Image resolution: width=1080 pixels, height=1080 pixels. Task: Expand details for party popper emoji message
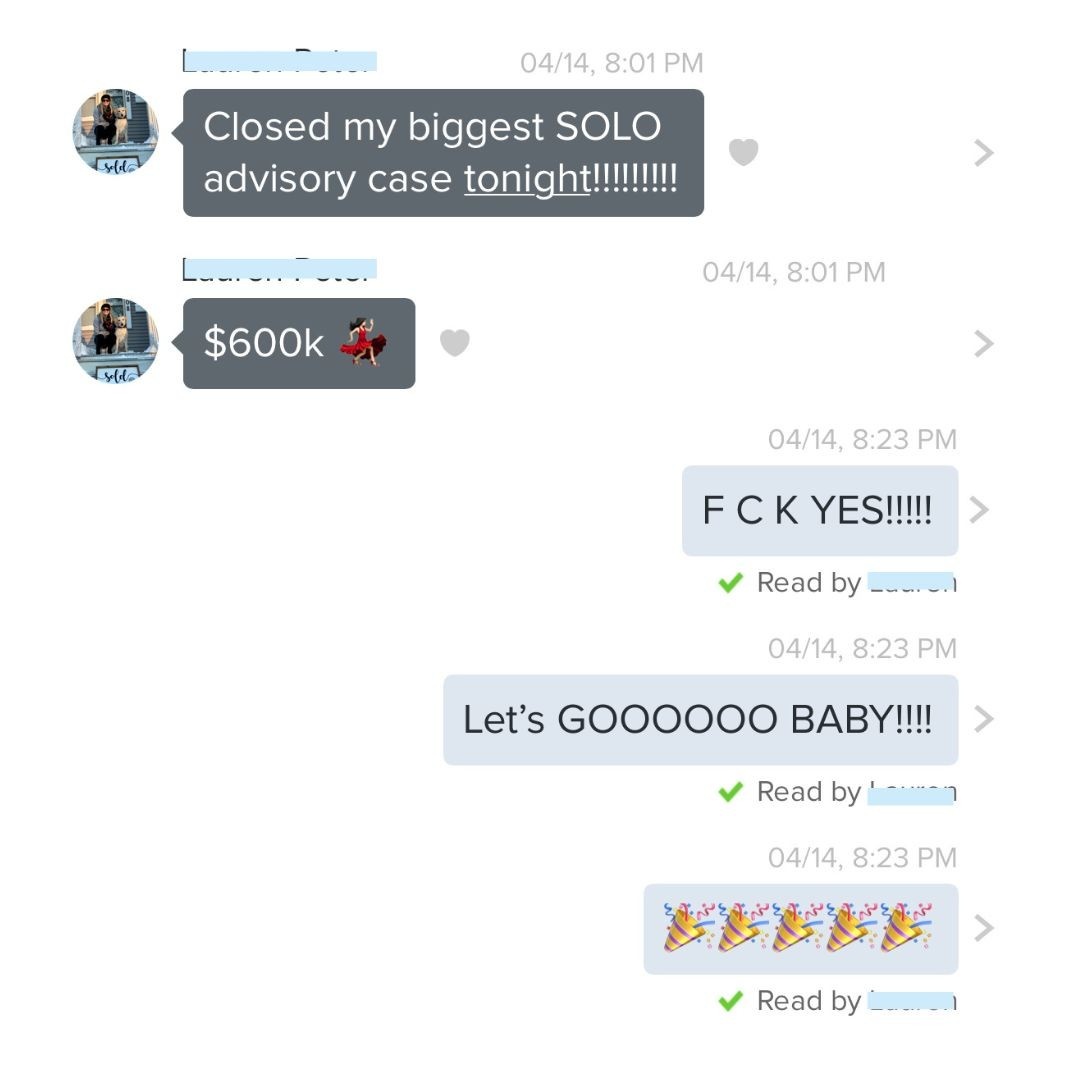[984, 928]
